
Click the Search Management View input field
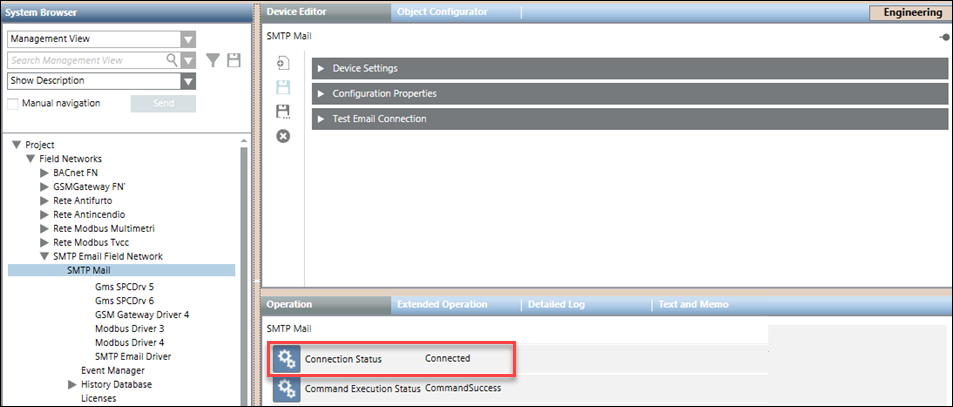[x=85, y=61]
